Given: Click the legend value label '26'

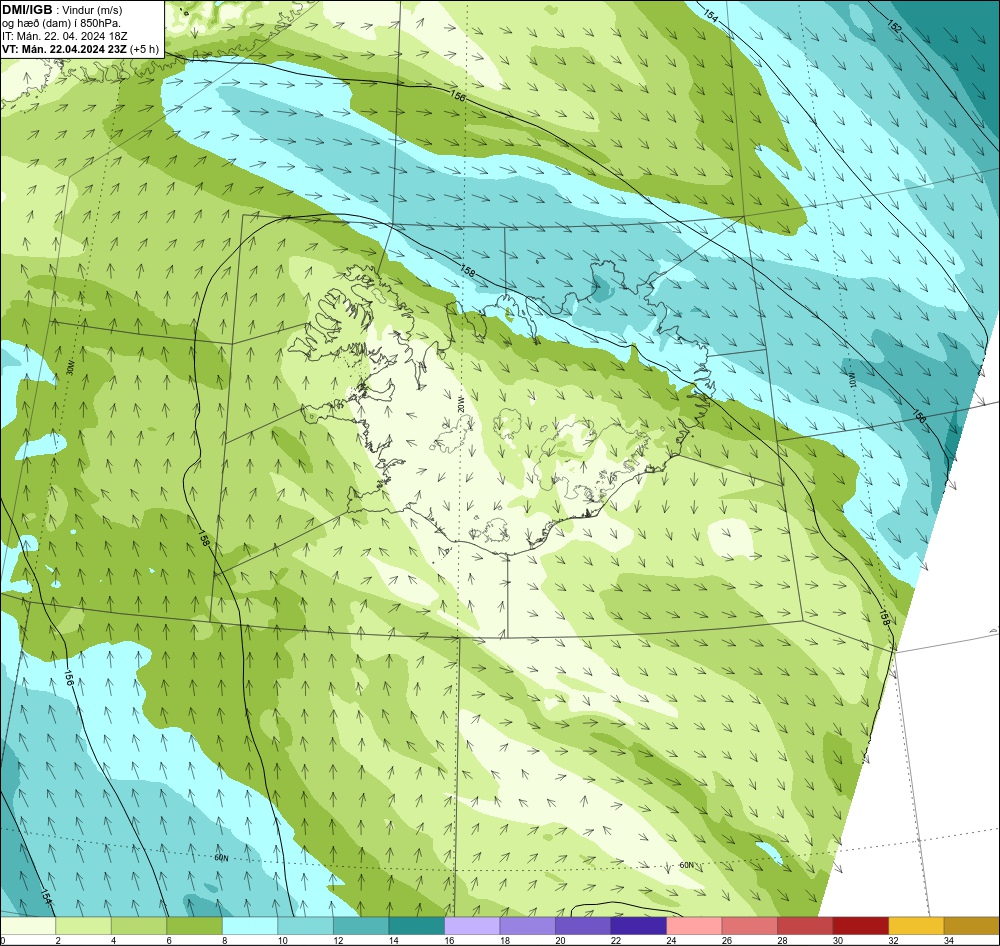Looking at the screenshot, I should click(x=726, y=940).
